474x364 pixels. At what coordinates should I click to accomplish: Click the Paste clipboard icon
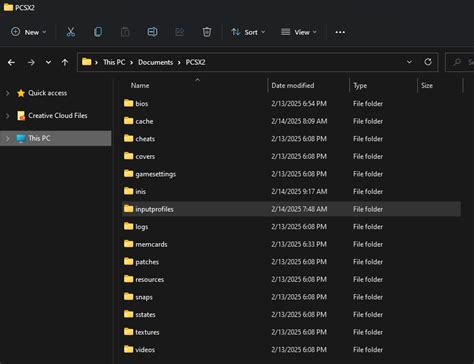[x=125, y=32]
